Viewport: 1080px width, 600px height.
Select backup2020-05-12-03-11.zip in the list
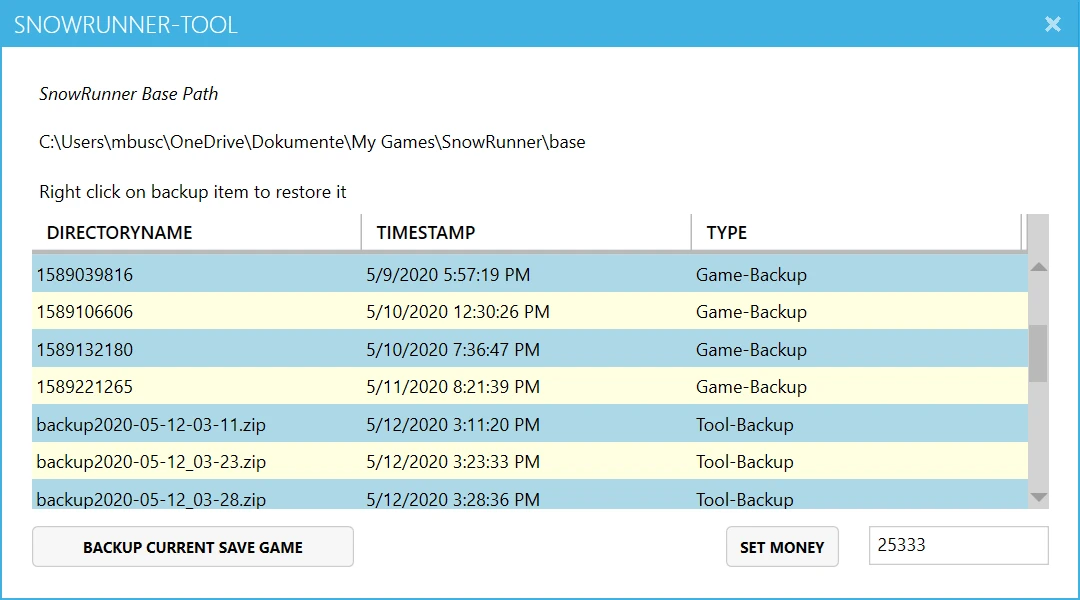pyautogui.click(x=300, y=424)
